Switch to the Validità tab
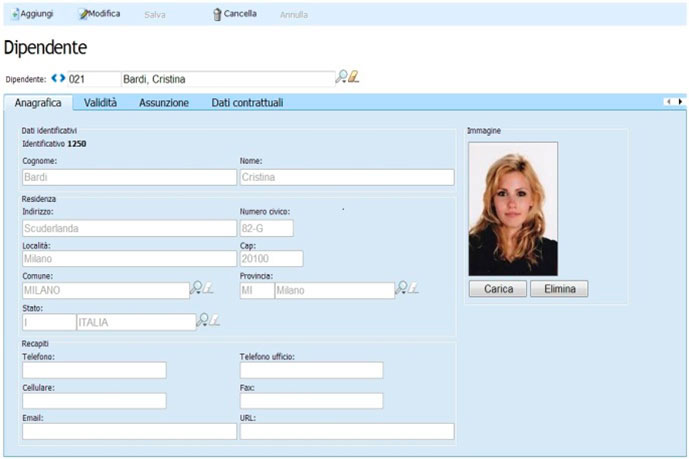 tap(100, 103)
